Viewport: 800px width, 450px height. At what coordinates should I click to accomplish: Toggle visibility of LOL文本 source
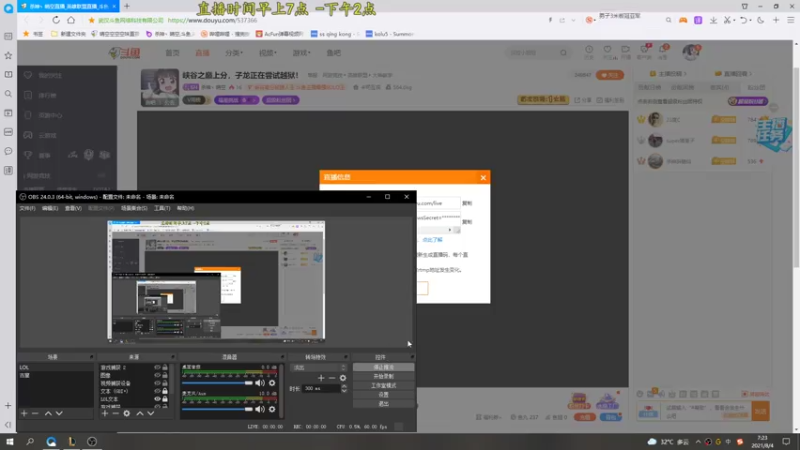157,399
